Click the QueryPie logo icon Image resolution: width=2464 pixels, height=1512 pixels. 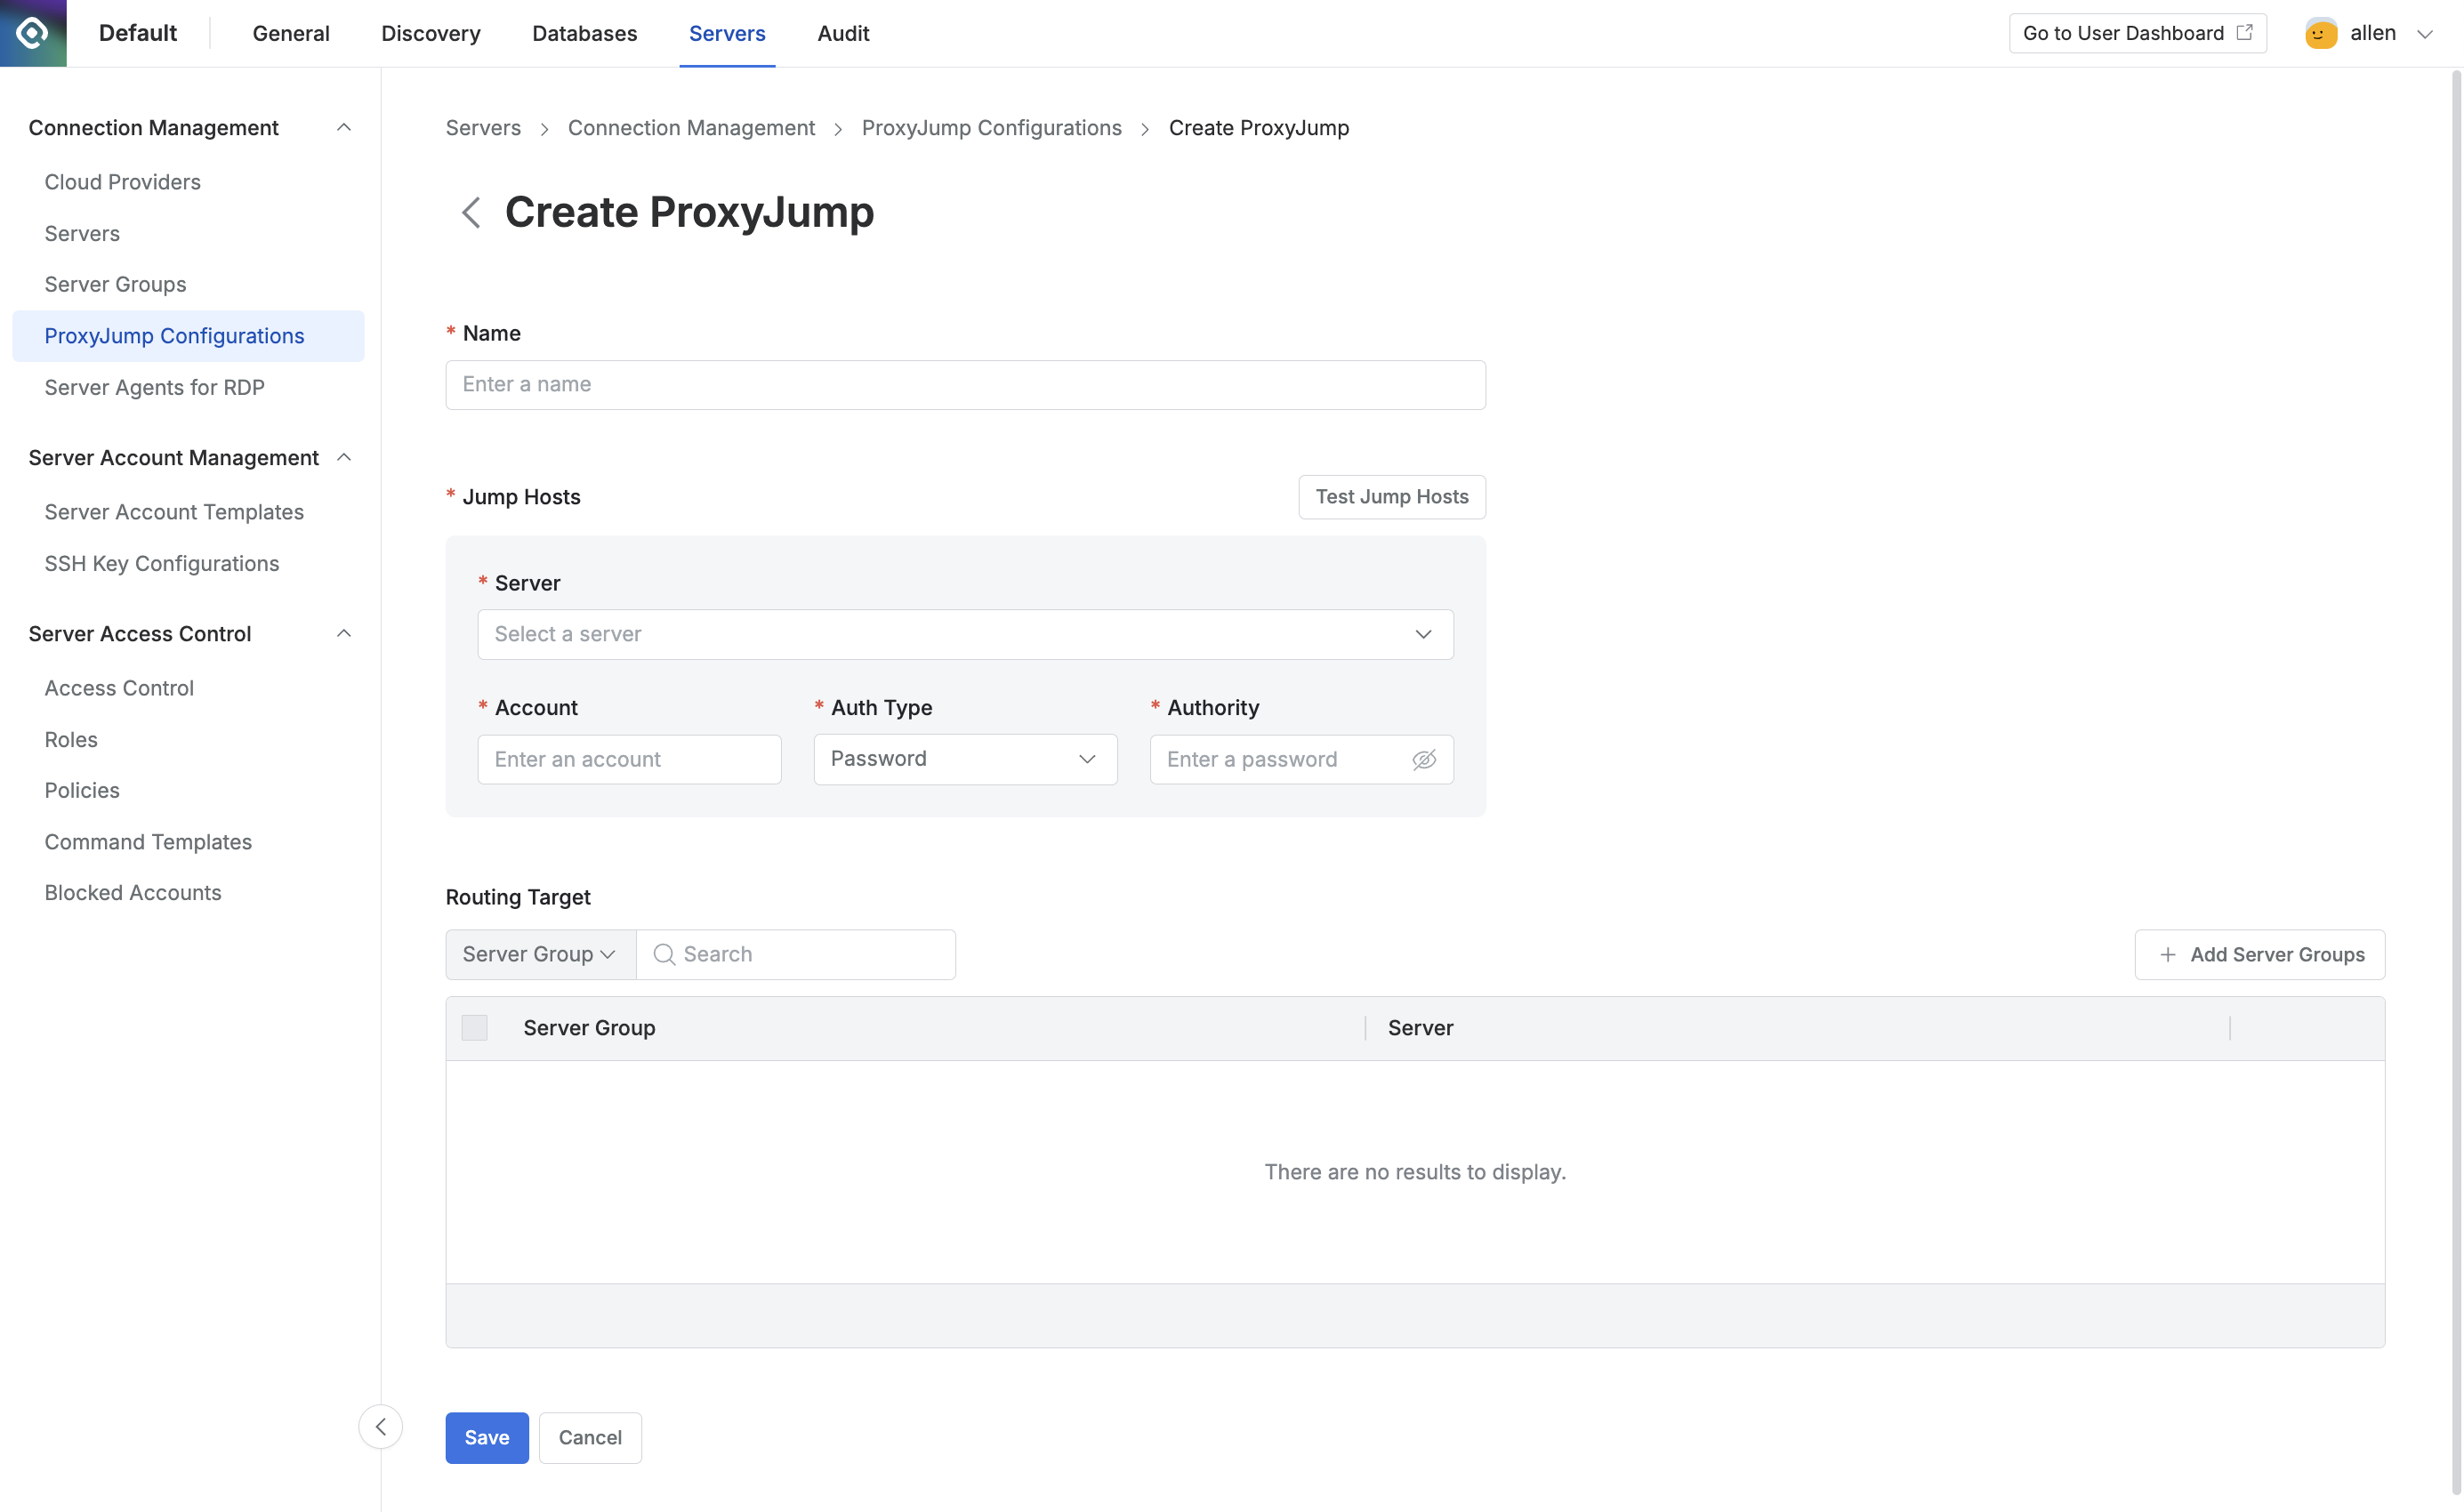click(x=33, y=33)
